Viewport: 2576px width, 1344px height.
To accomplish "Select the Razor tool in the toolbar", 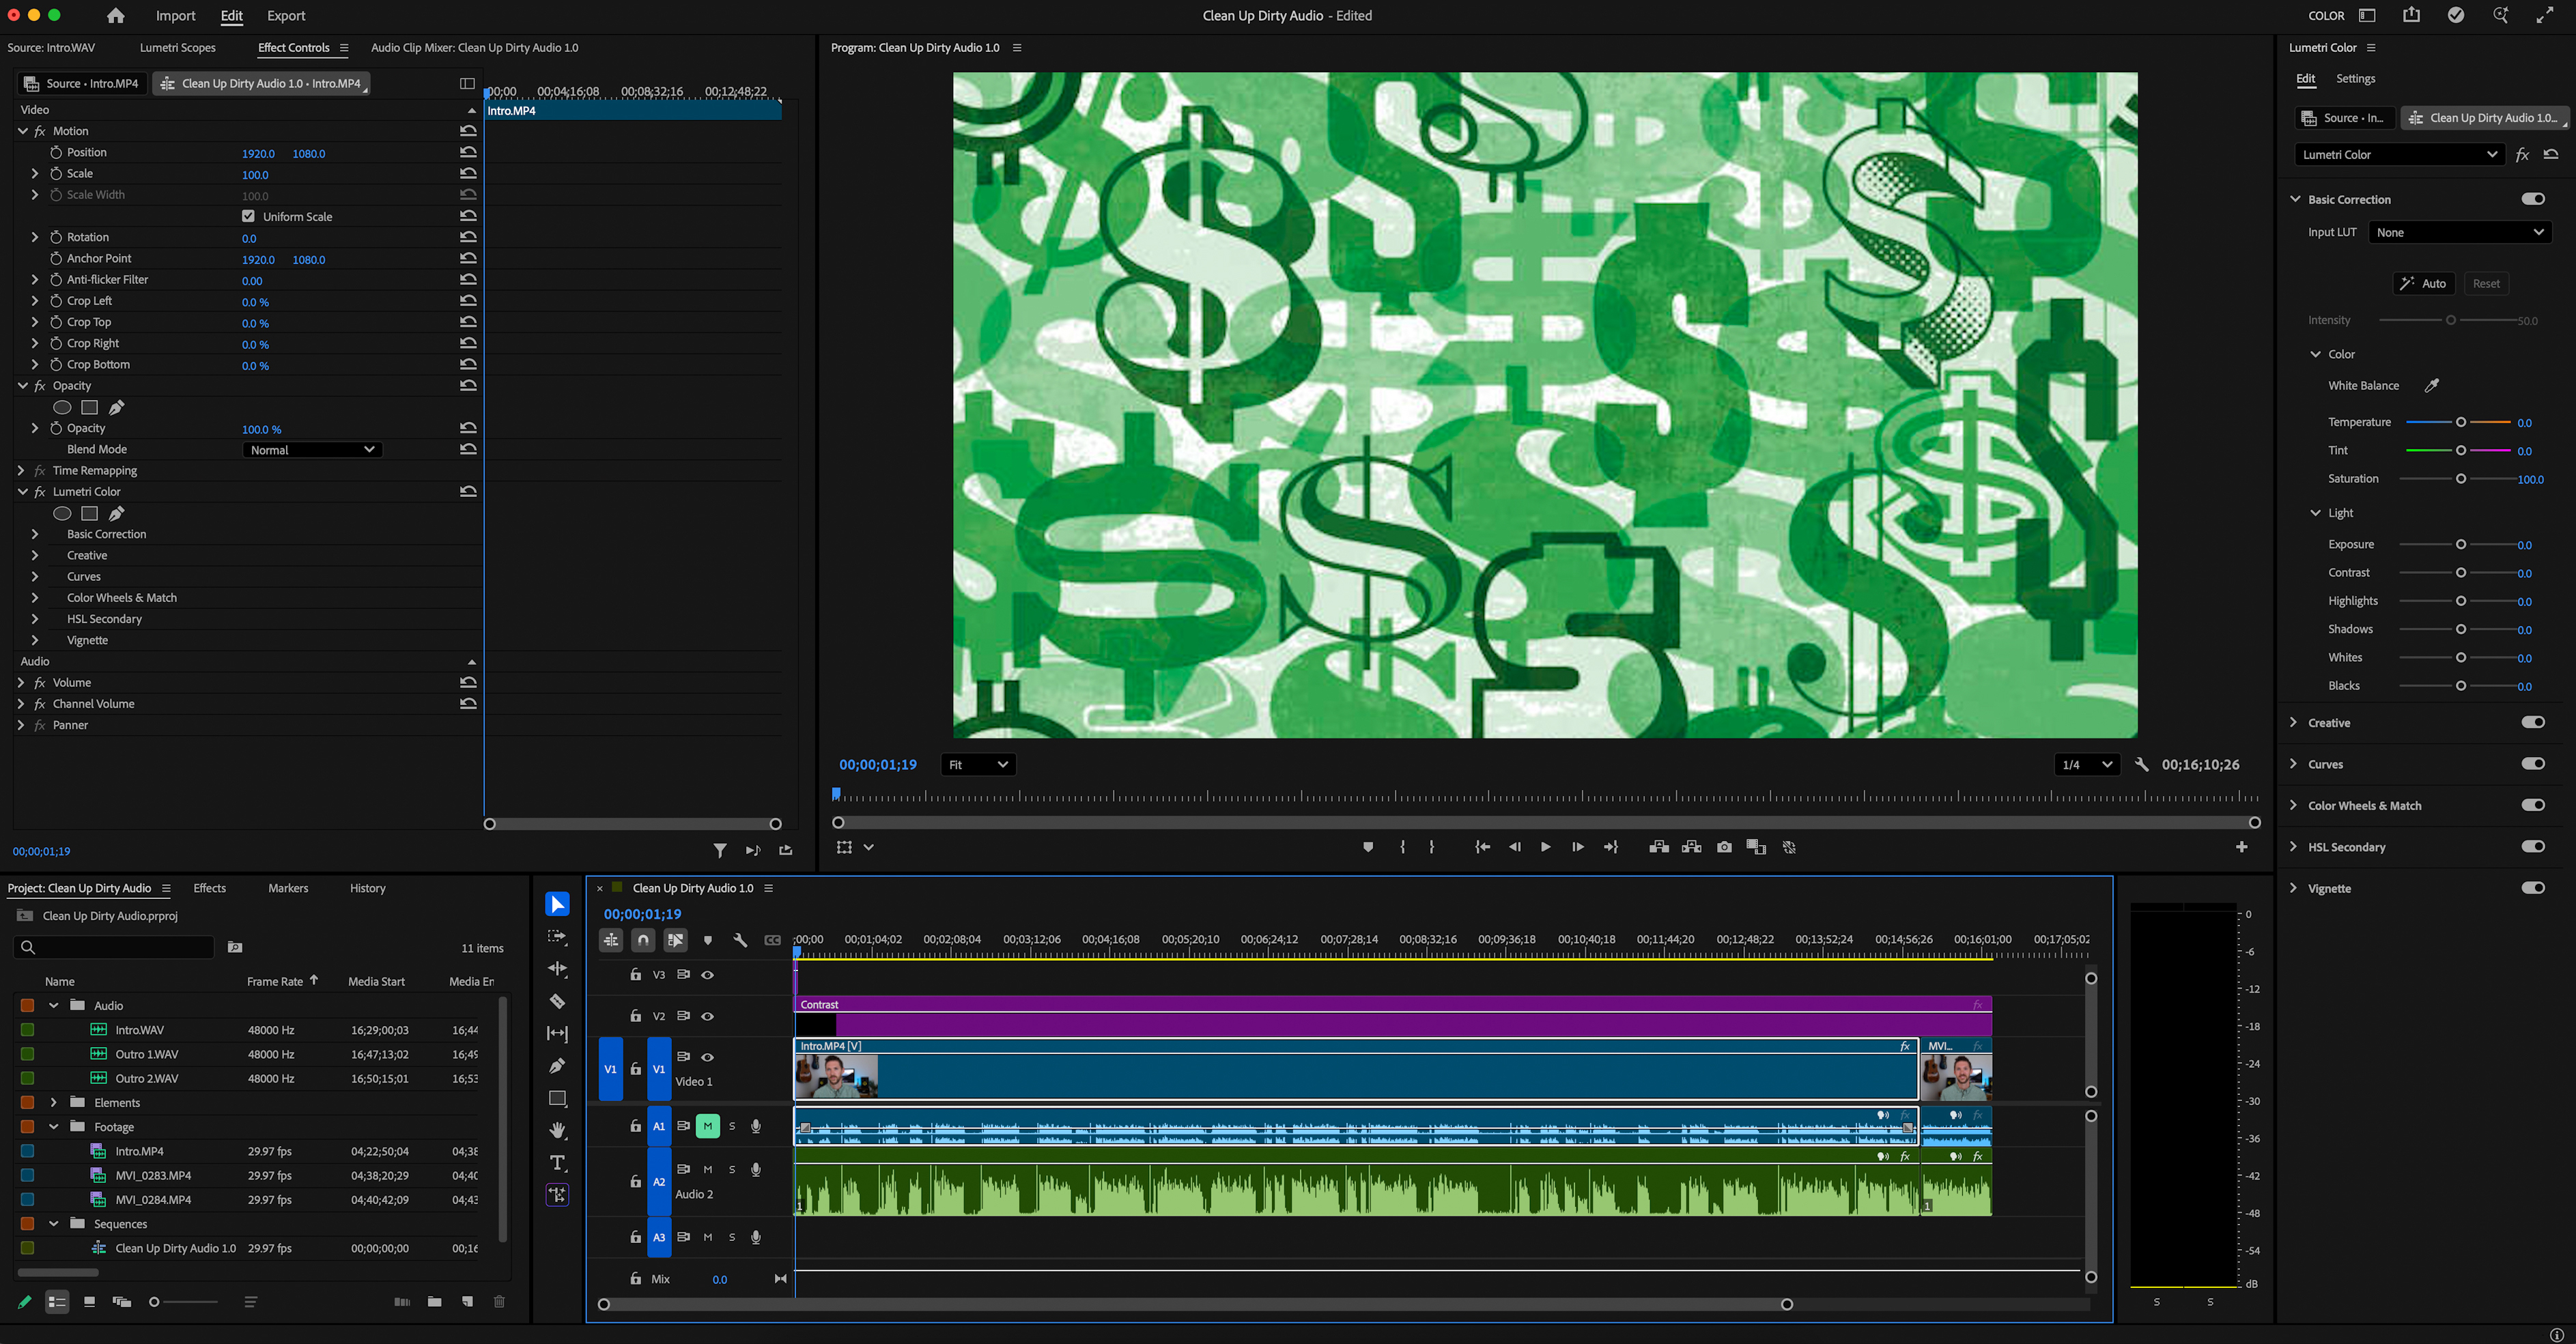I will tap(557, 1001).
